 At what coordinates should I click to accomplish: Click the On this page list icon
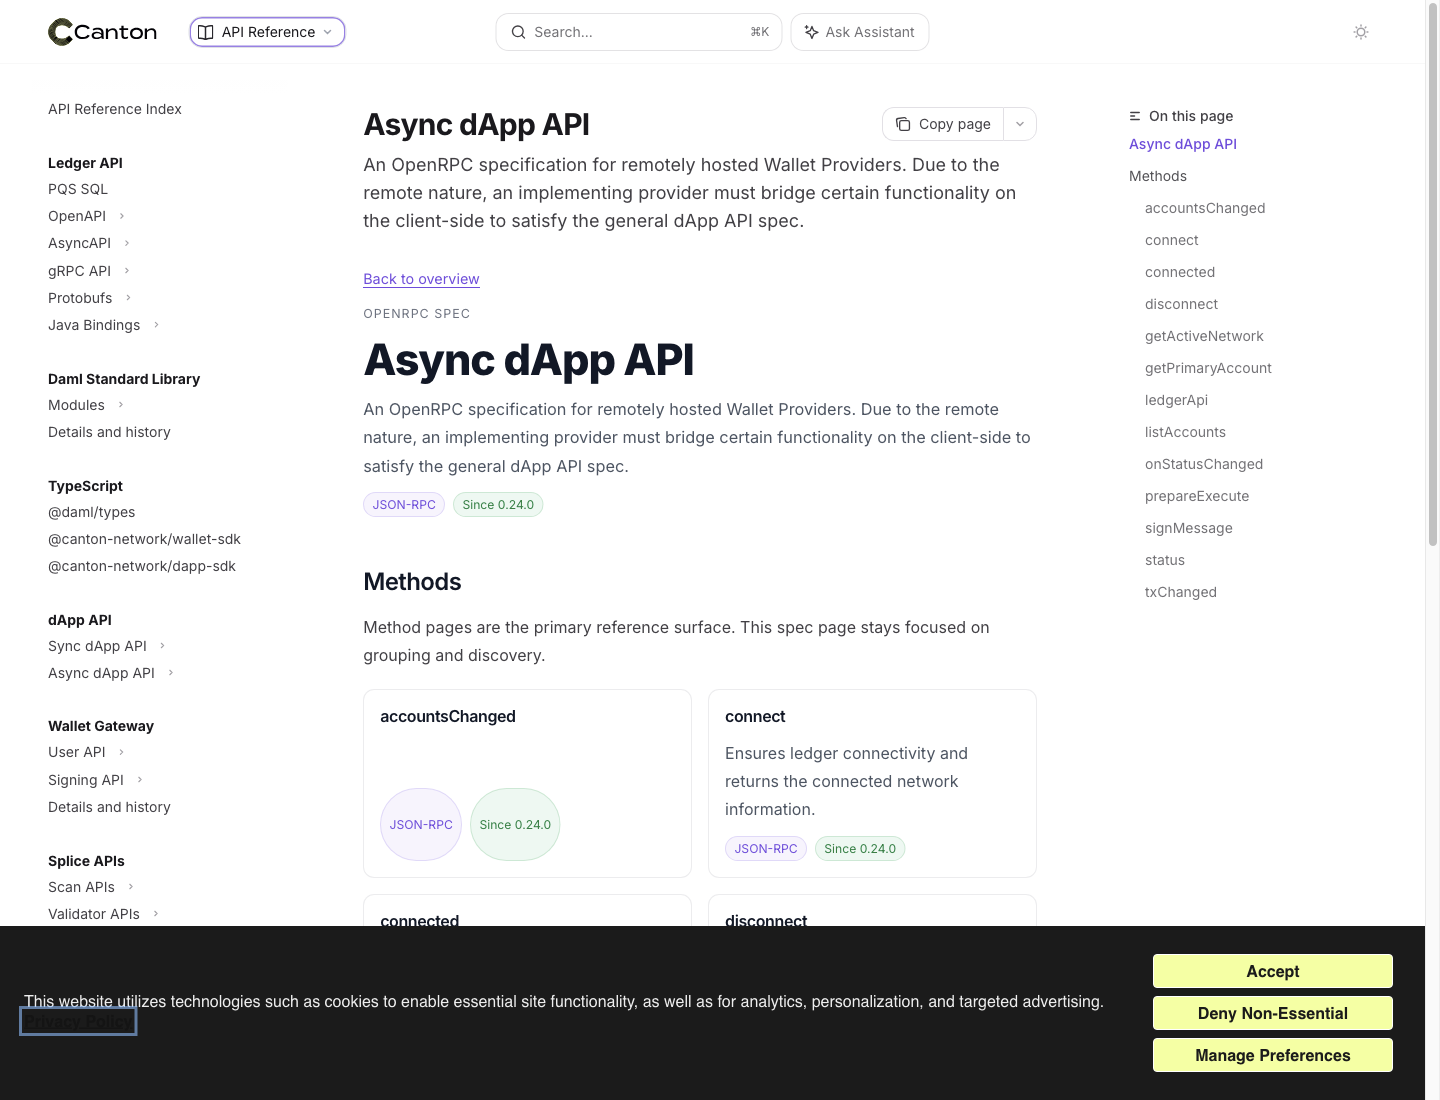[1135, 116]
